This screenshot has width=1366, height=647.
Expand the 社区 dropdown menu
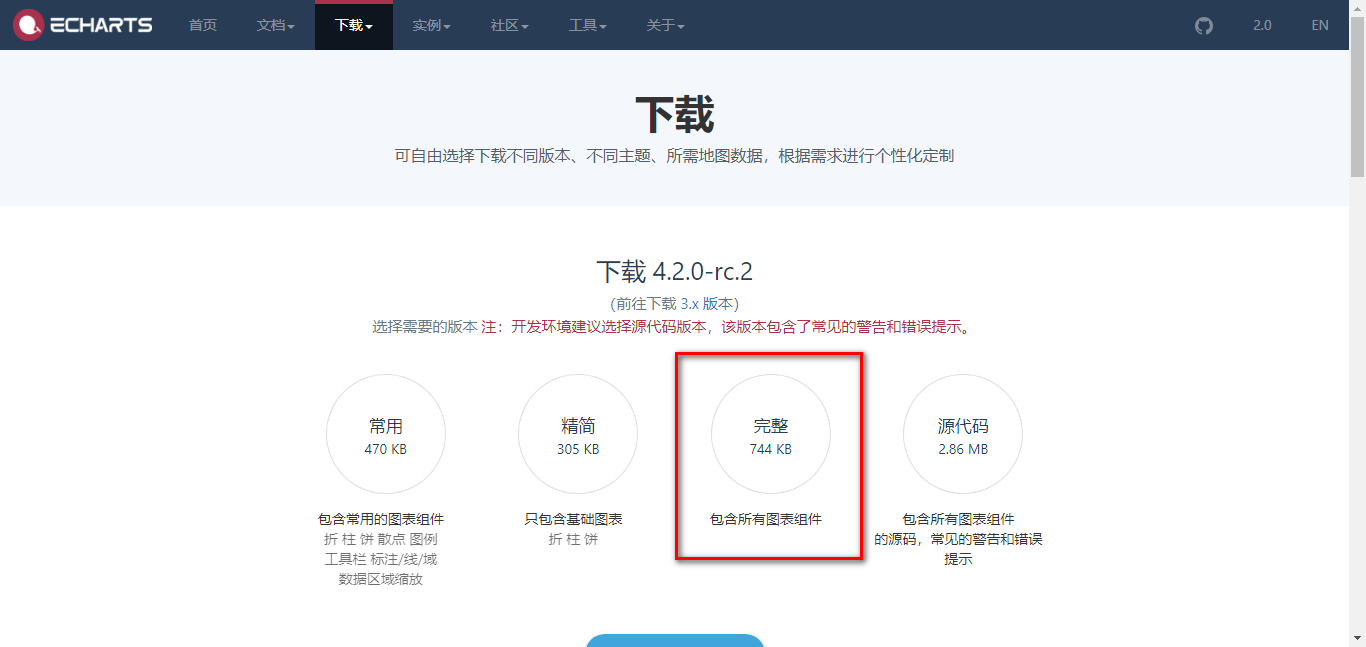pos(510,25)
